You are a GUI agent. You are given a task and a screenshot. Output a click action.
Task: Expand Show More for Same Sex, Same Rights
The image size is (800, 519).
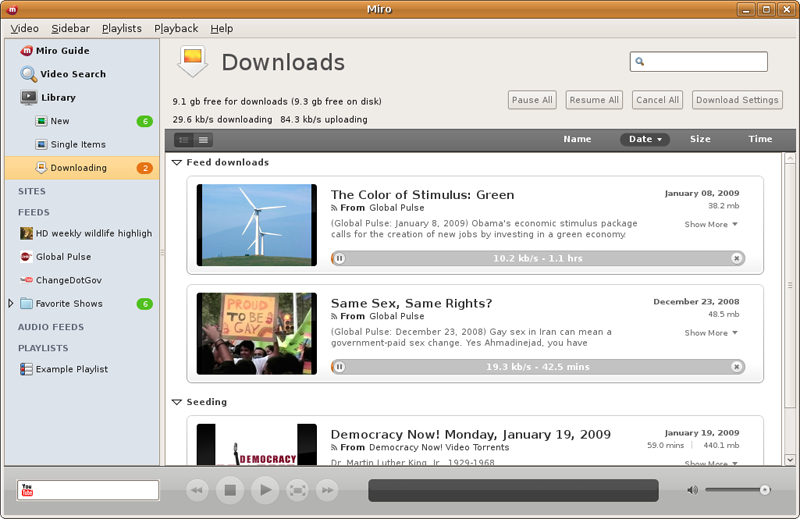711,333
